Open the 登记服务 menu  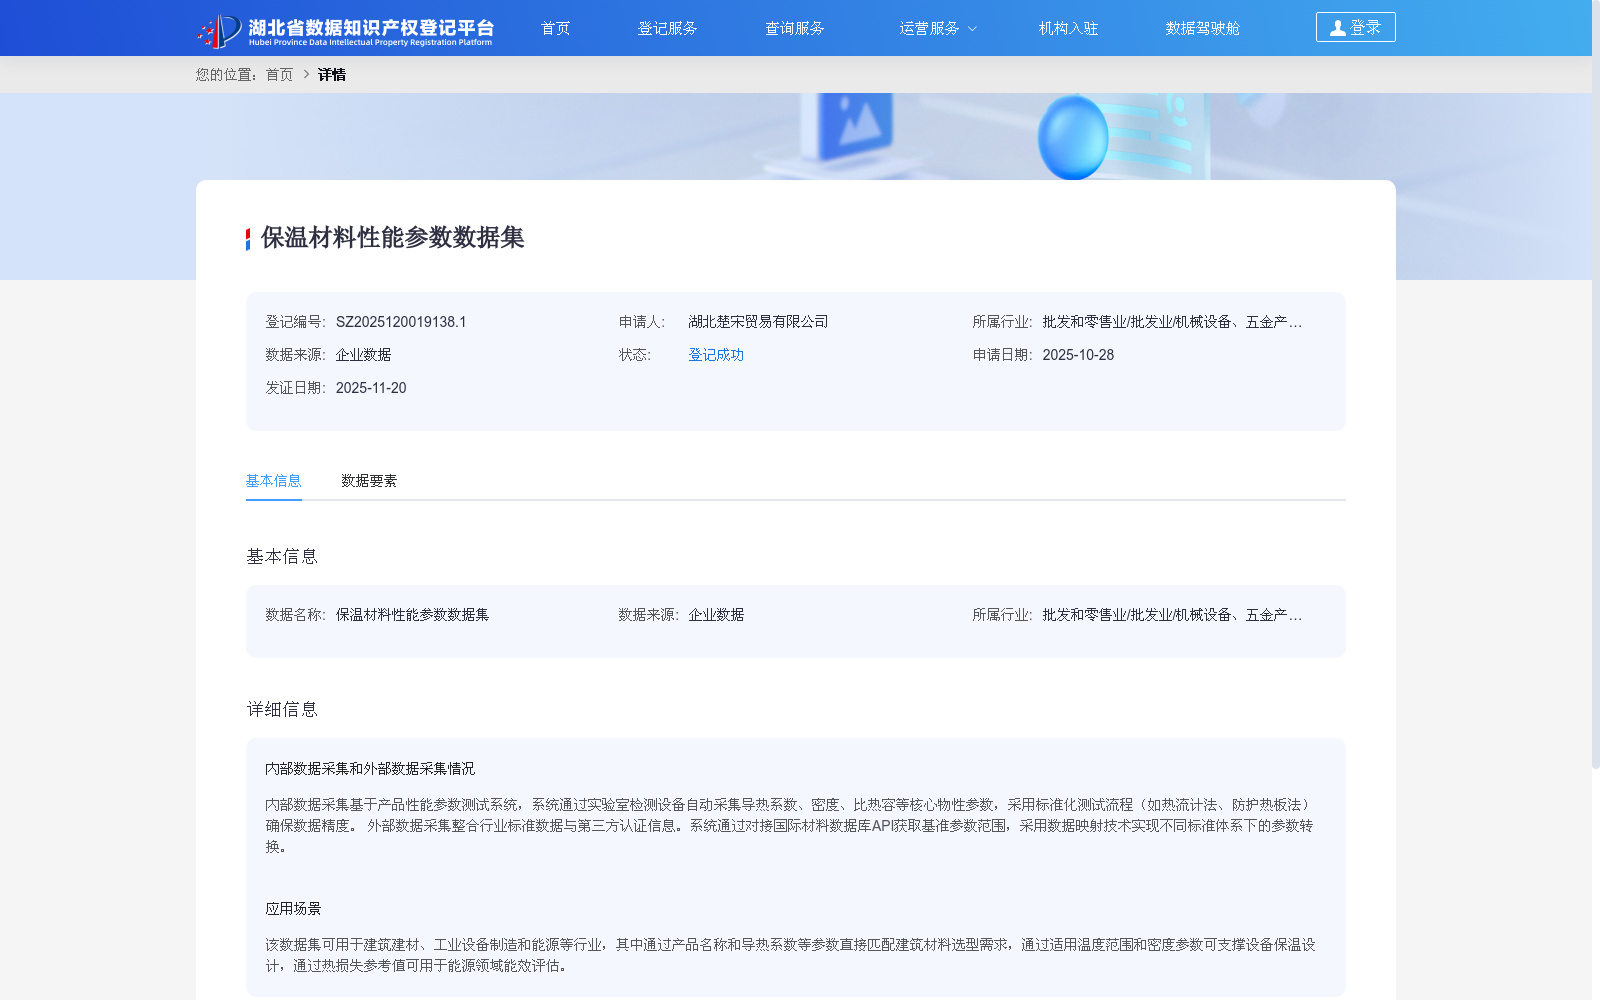667,28
